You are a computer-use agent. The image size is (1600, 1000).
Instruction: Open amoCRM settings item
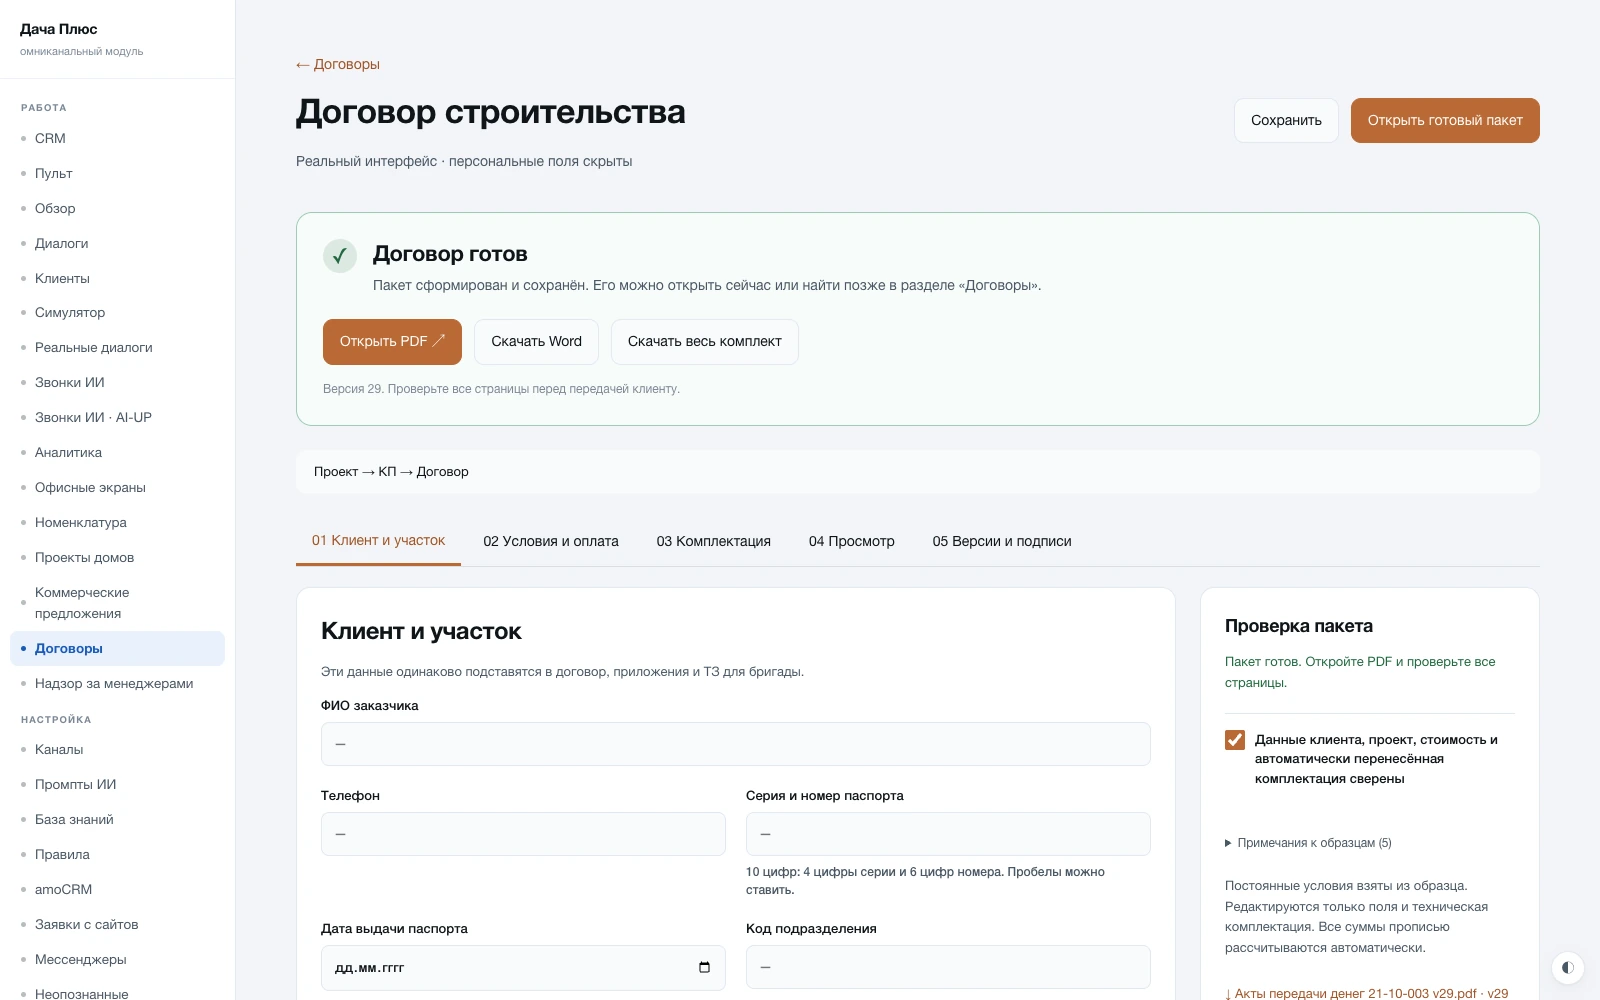click(x=117, y=889)
